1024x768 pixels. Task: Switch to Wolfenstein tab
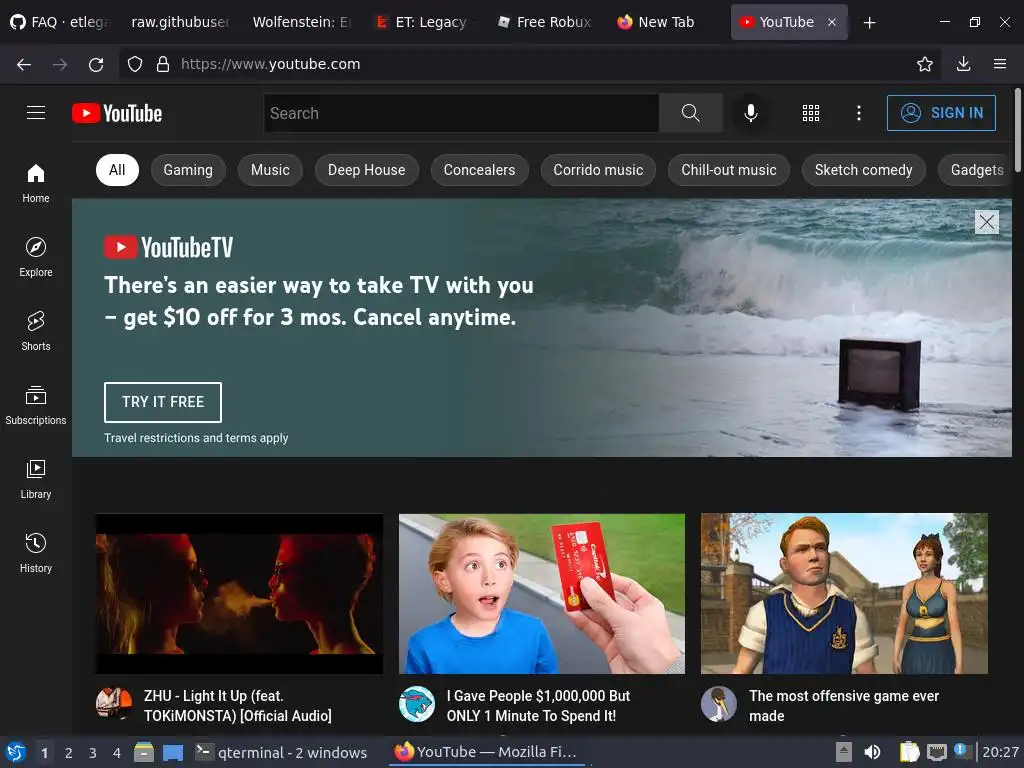(x=302, y=22)
